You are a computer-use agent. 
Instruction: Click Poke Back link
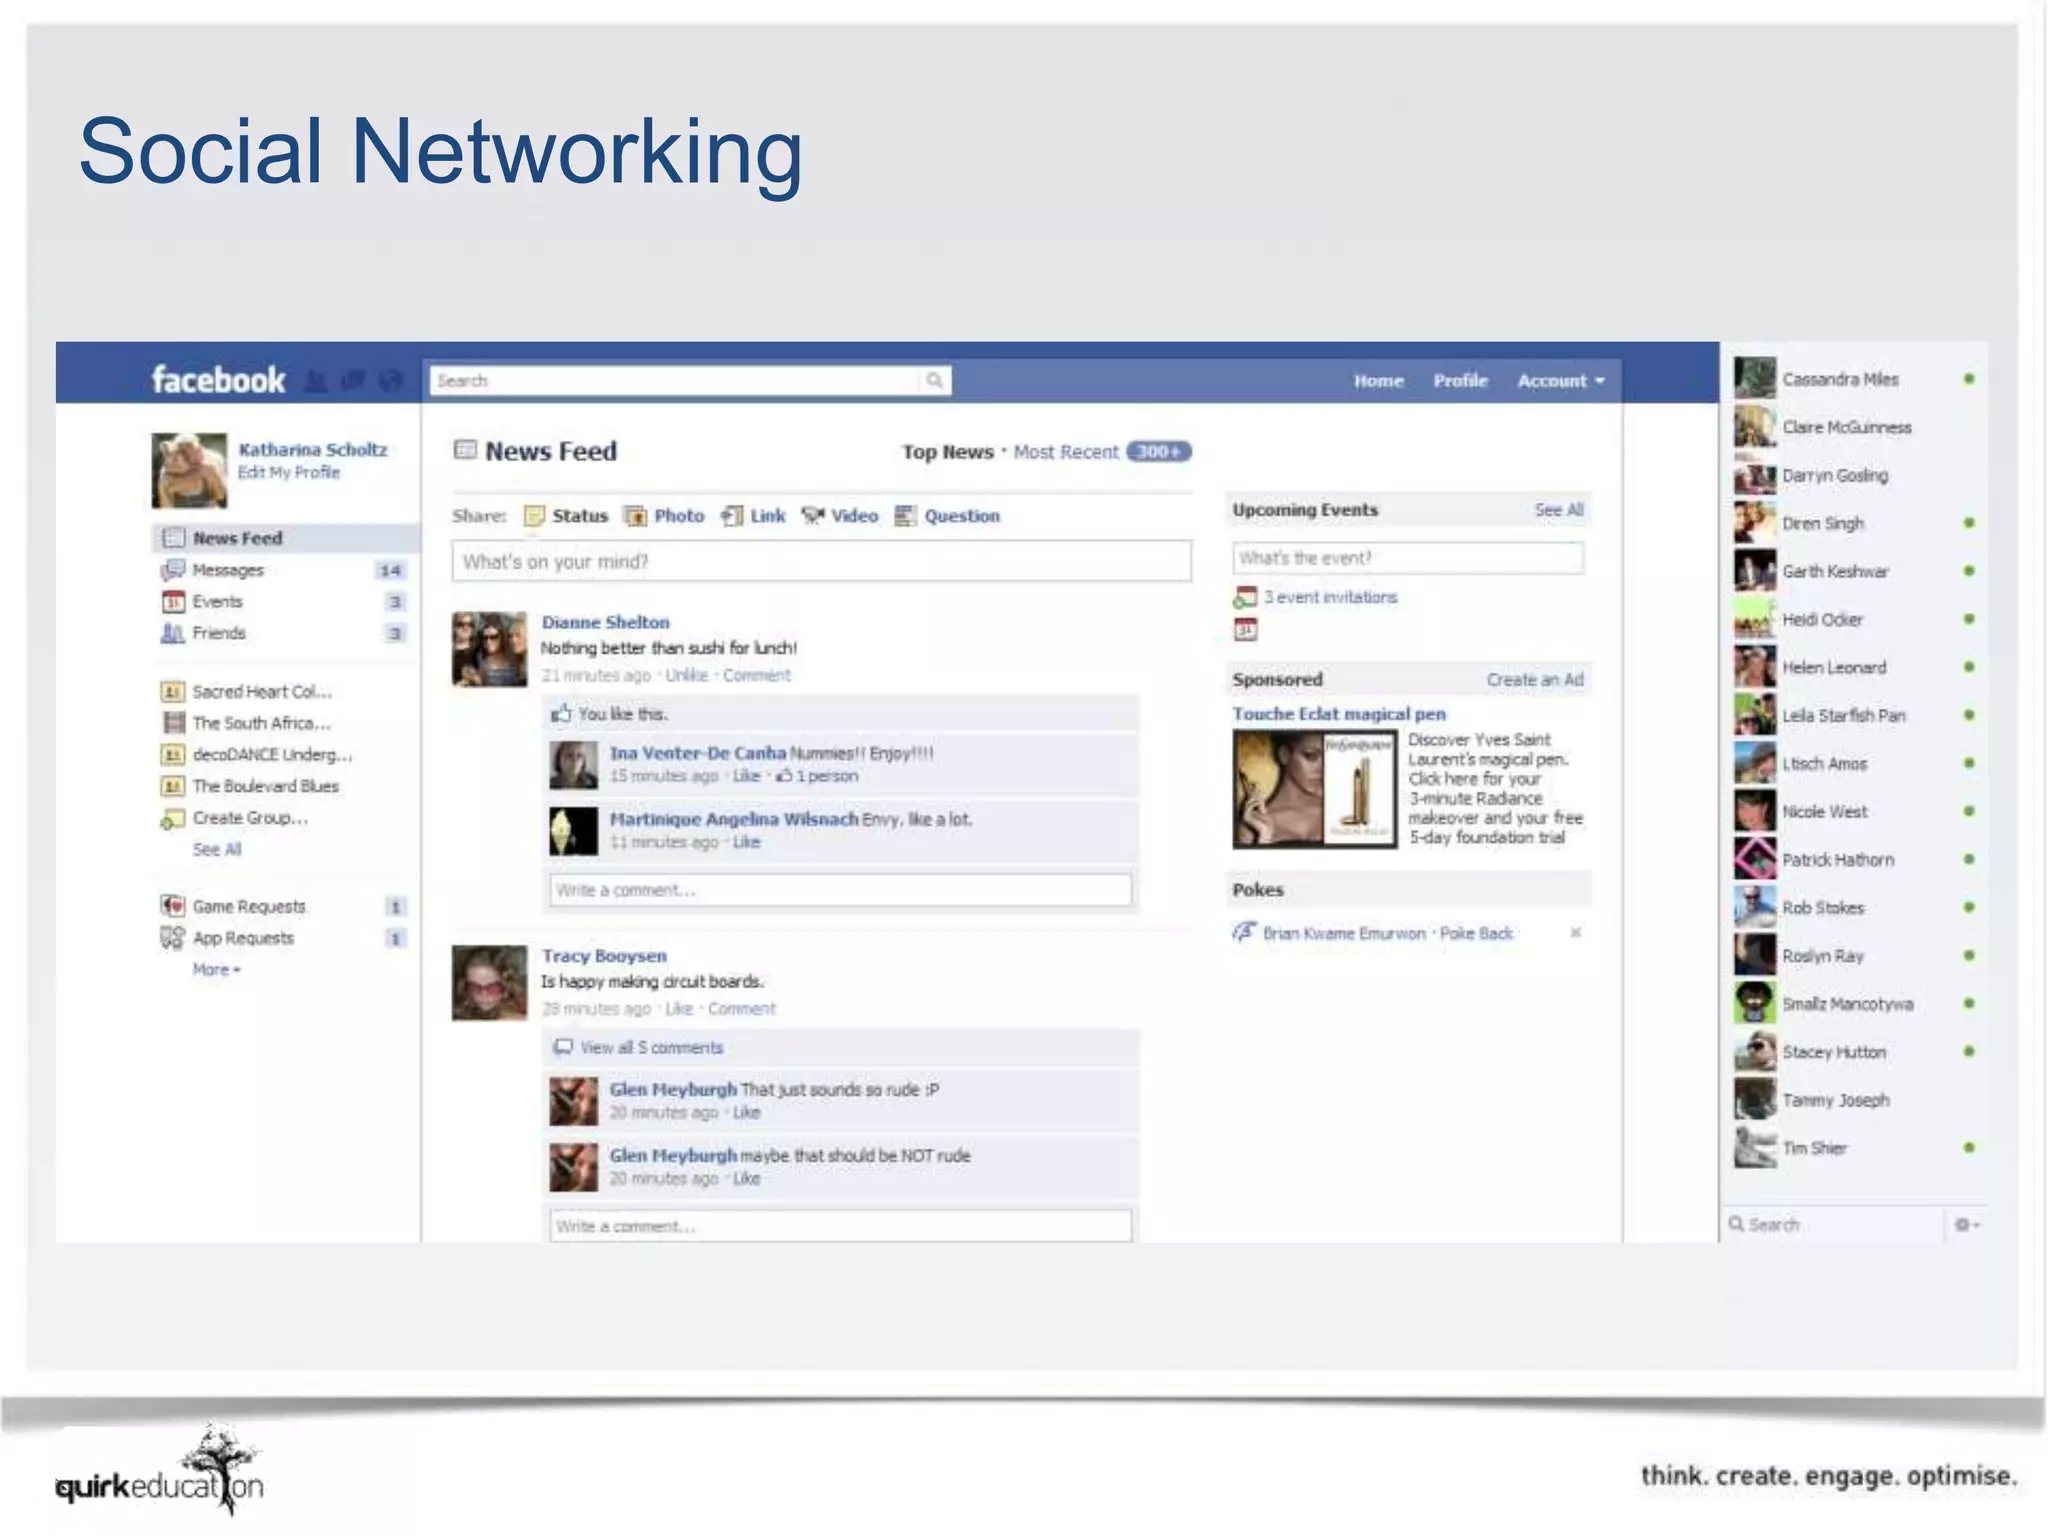pyautogui.click(x=1476, y=933)
